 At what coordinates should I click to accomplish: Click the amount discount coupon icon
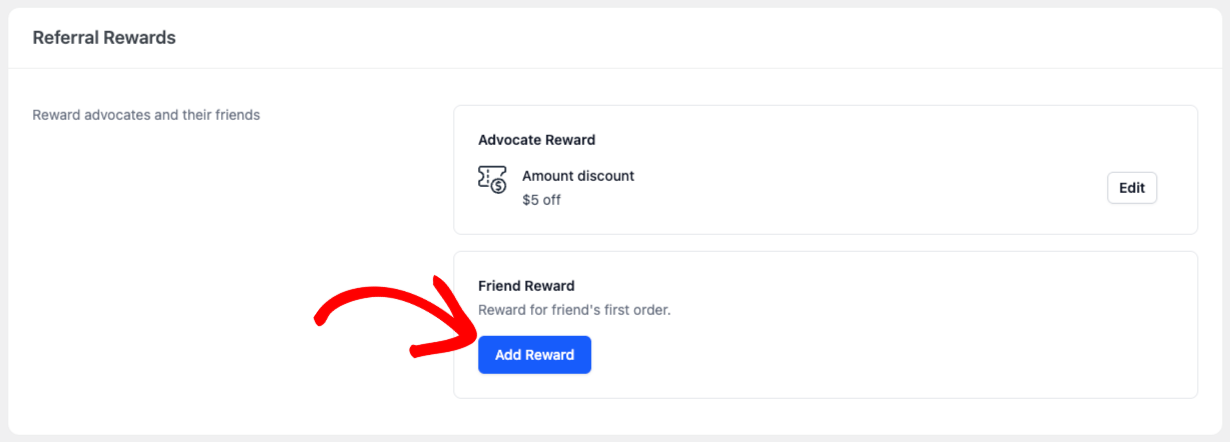point(492,179)
